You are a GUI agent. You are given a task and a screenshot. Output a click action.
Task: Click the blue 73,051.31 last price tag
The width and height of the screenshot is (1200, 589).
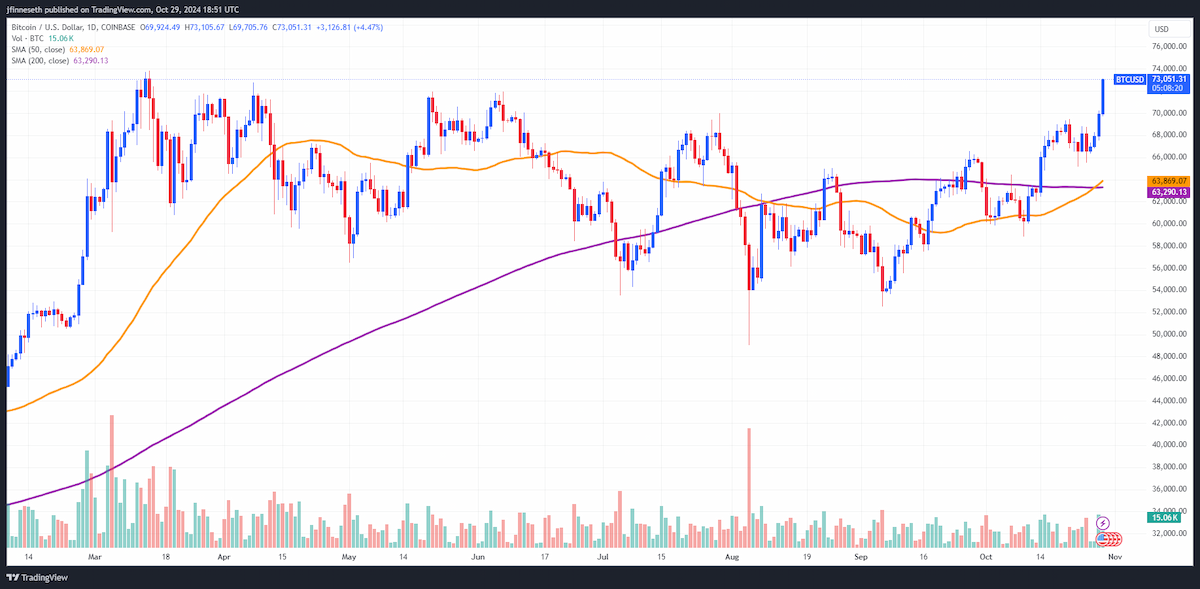coord(1169,79)
